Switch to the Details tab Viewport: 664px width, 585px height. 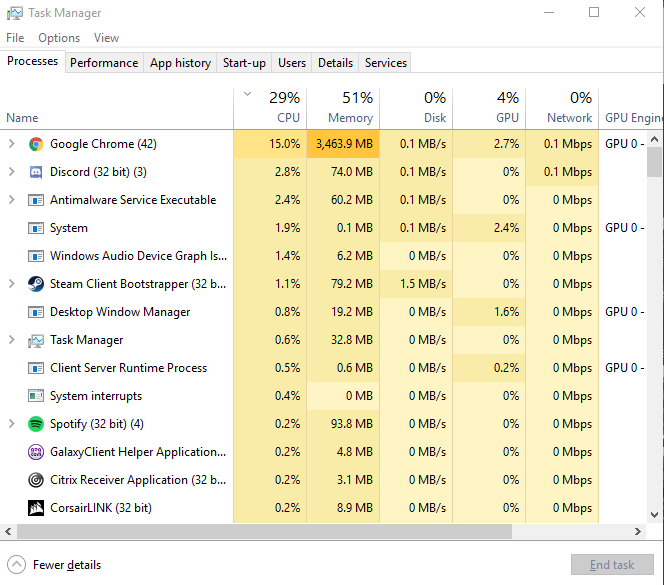pyautogui.click(x=335, y=63)
